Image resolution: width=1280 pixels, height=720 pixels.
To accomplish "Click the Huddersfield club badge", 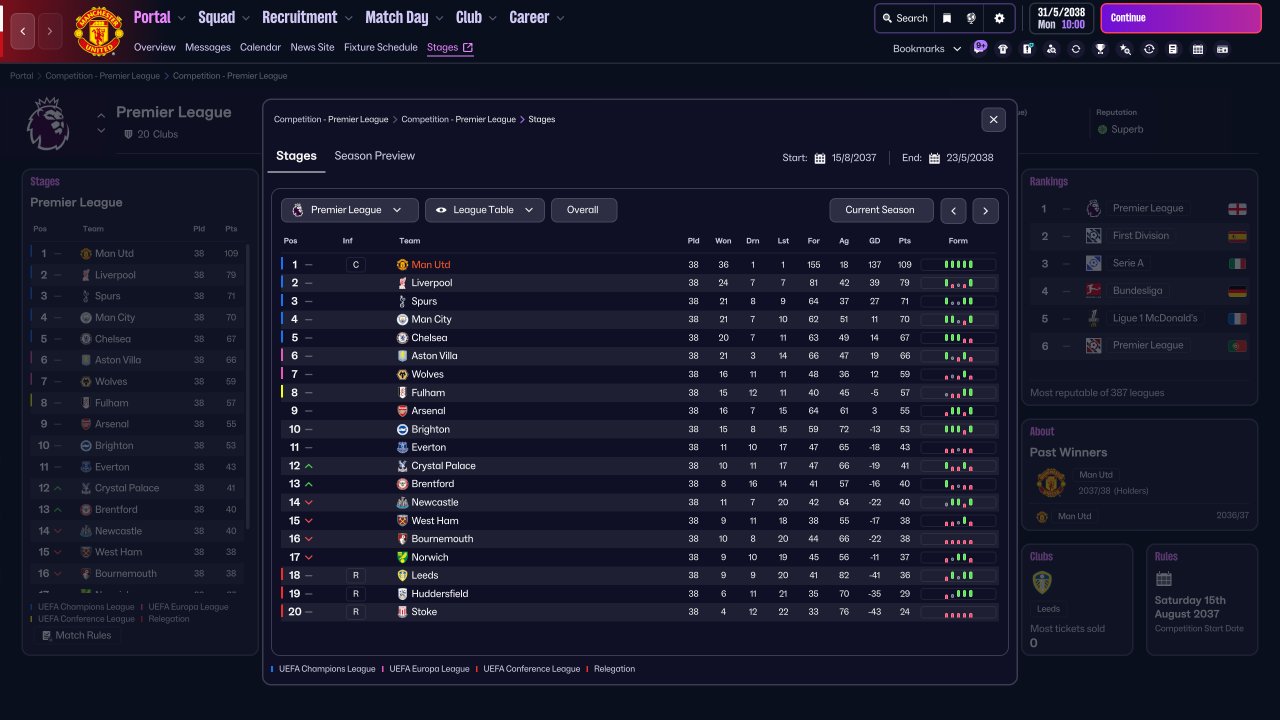I will point(402,594).
